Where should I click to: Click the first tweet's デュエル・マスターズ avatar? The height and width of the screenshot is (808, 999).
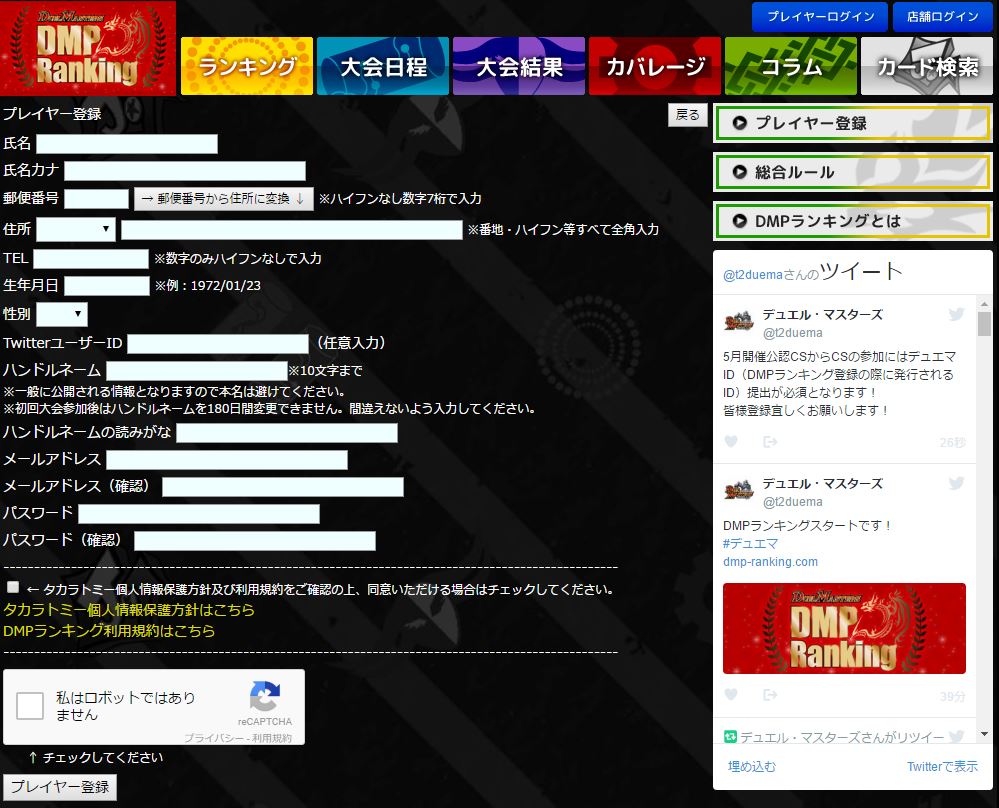739,322
